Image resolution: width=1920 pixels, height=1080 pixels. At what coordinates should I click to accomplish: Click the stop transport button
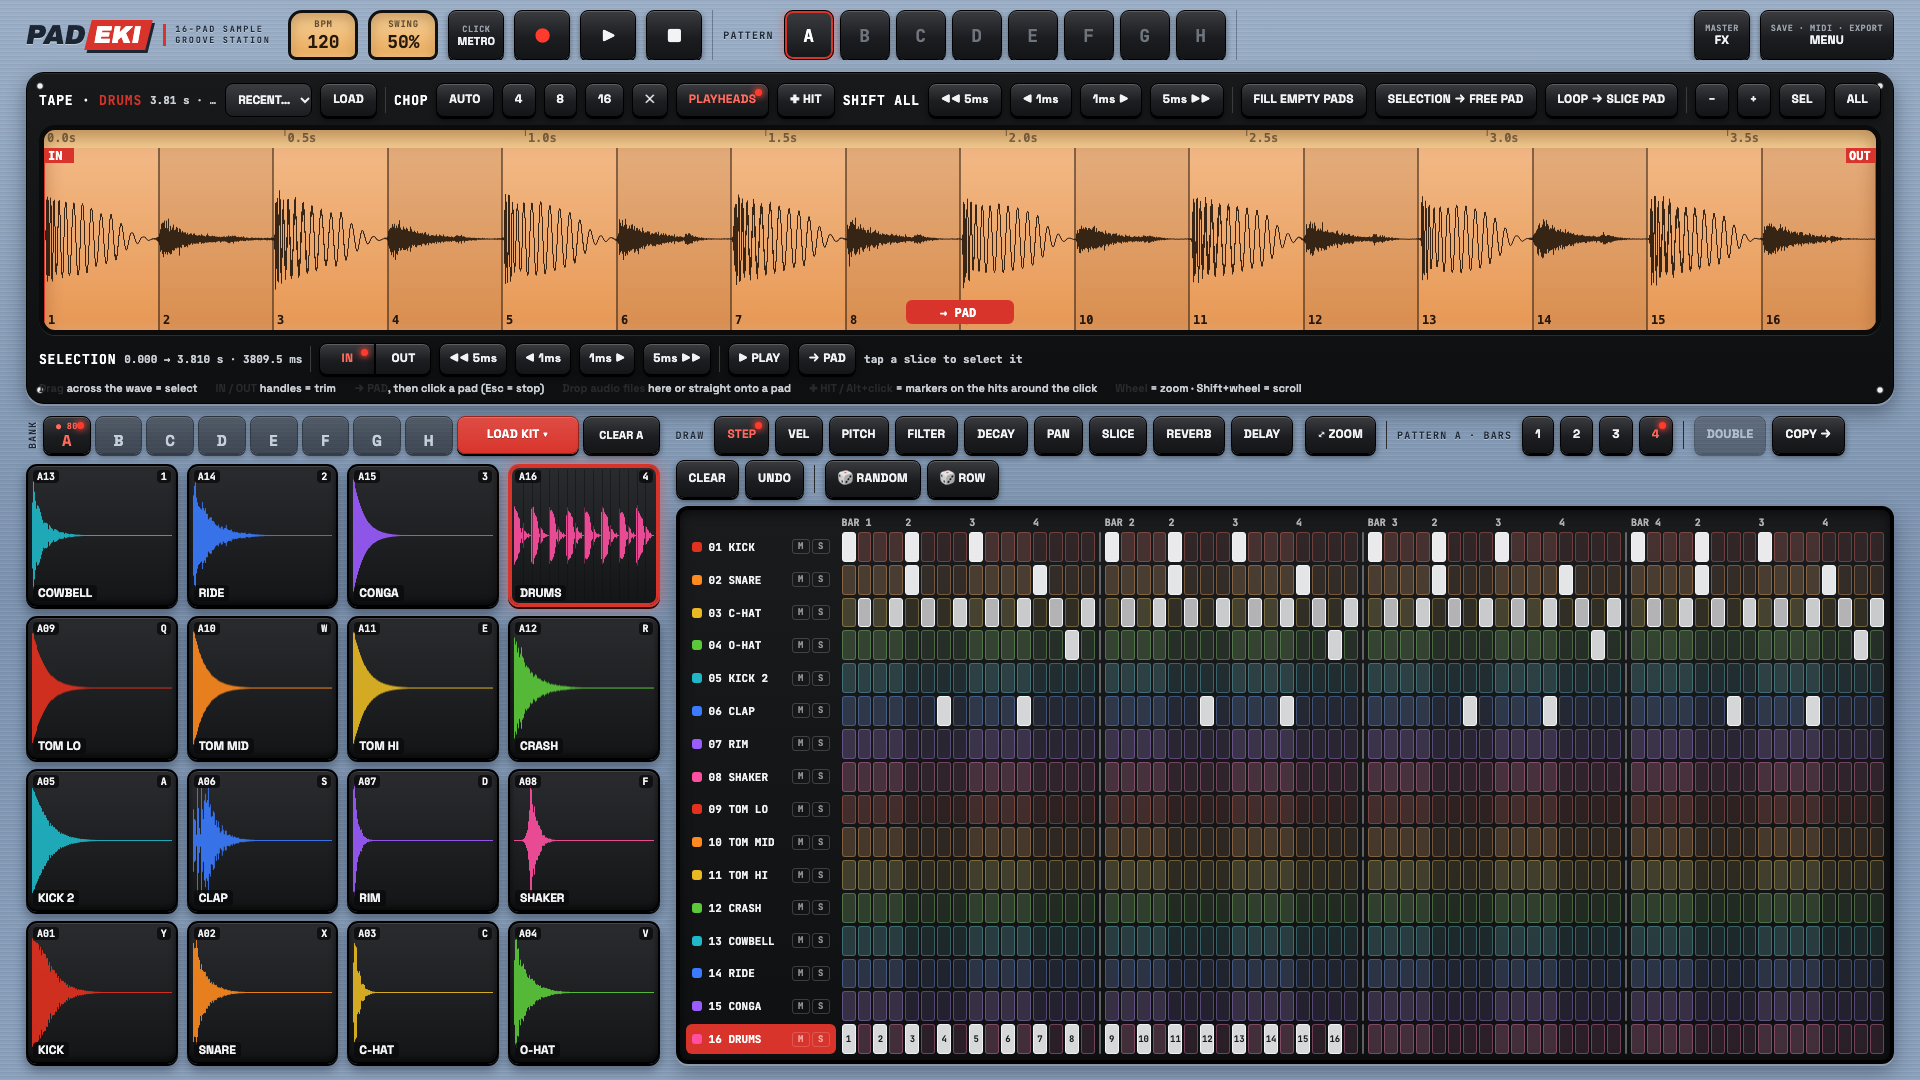(674, 36)
